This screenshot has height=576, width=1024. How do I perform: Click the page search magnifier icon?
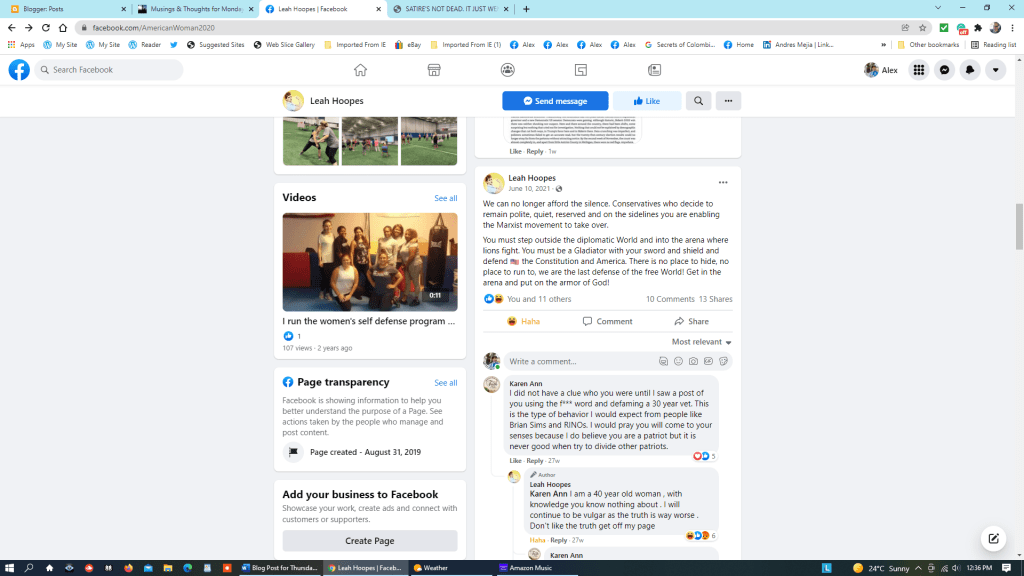coord(698,101)
